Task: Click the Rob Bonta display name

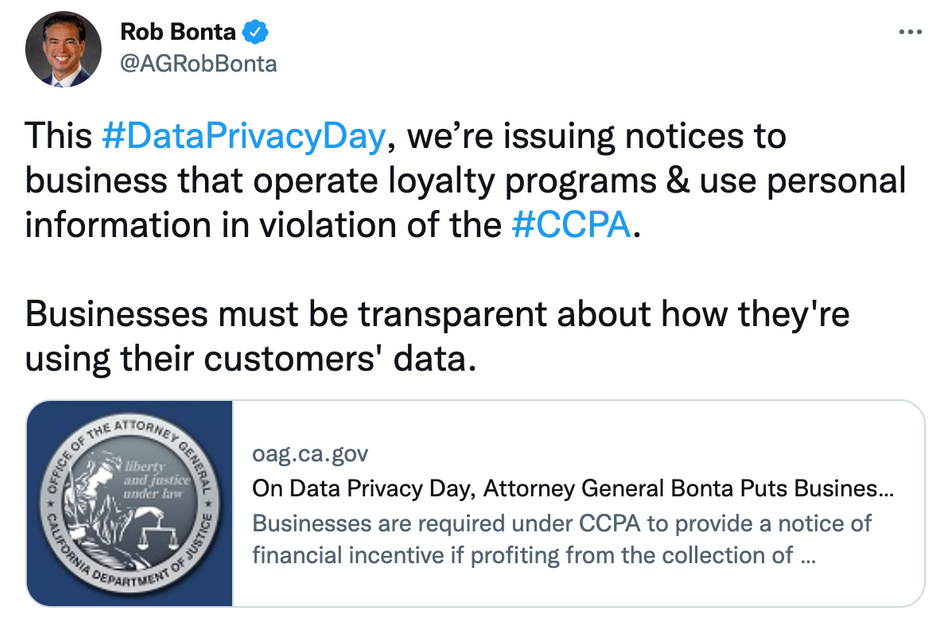Action: 178,33
